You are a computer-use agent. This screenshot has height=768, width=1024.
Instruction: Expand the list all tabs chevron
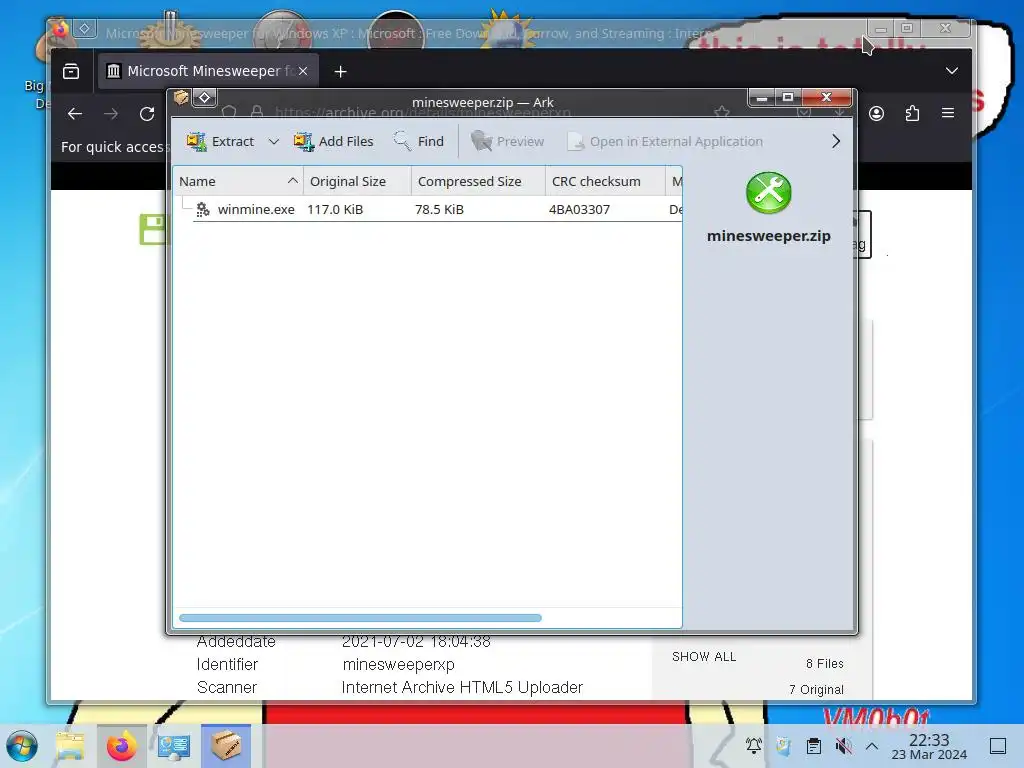click(x=952, y=71)
